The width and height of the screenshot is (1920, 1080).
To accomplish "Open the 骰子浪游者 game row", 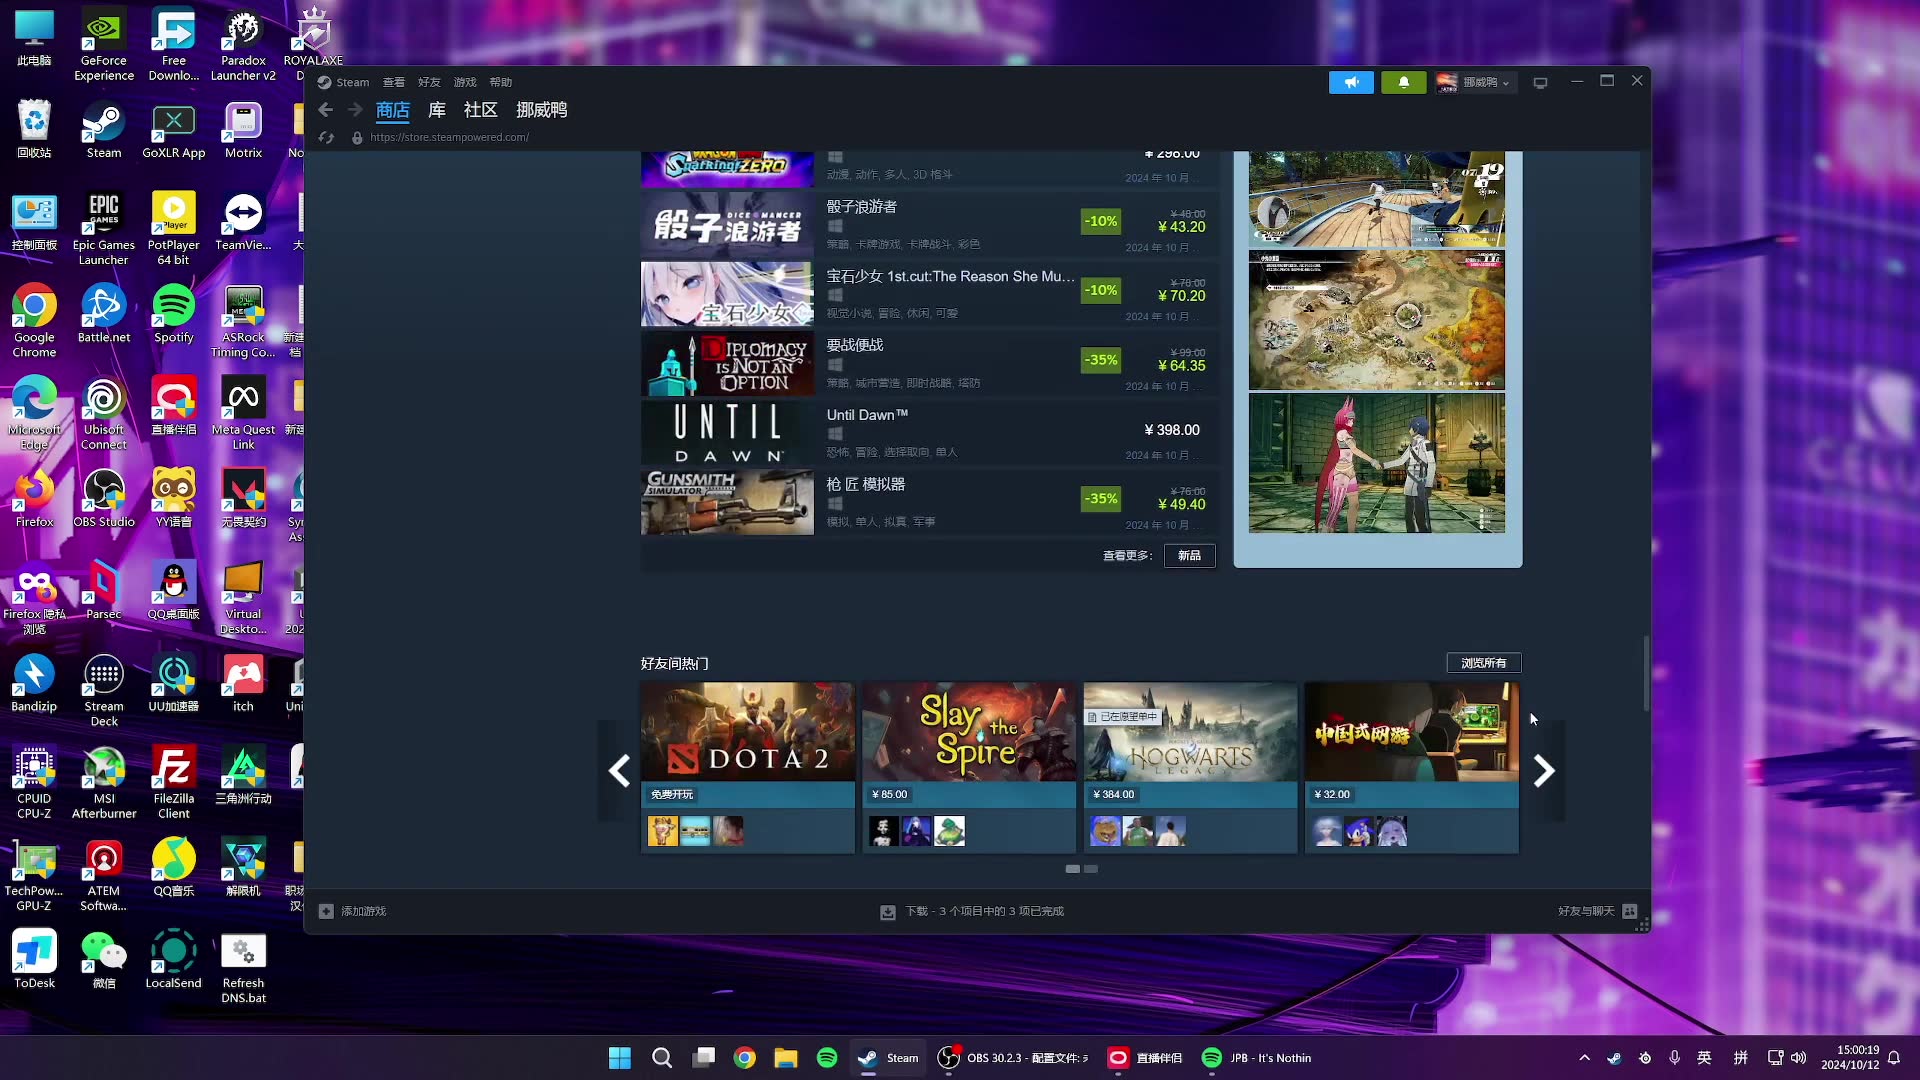I will [930, 225].
